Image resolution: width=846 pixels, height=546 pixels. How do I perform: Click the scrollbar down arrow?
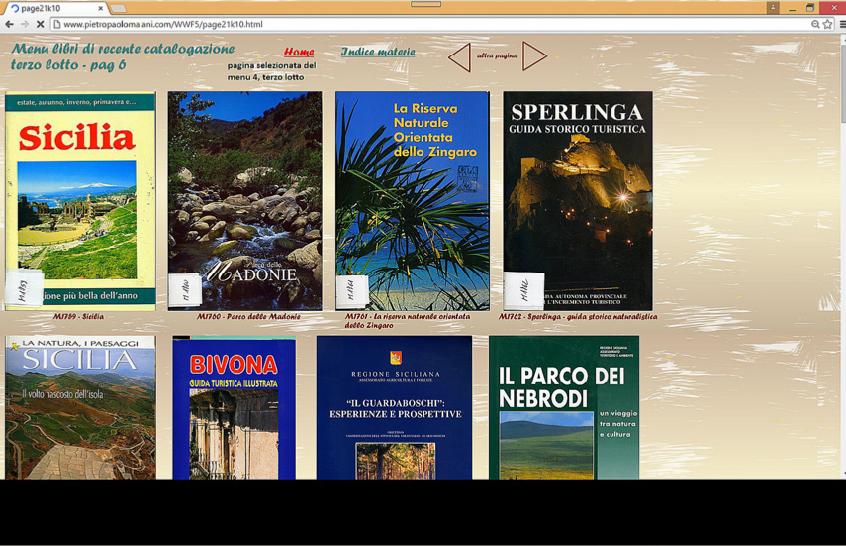point(842,475)
